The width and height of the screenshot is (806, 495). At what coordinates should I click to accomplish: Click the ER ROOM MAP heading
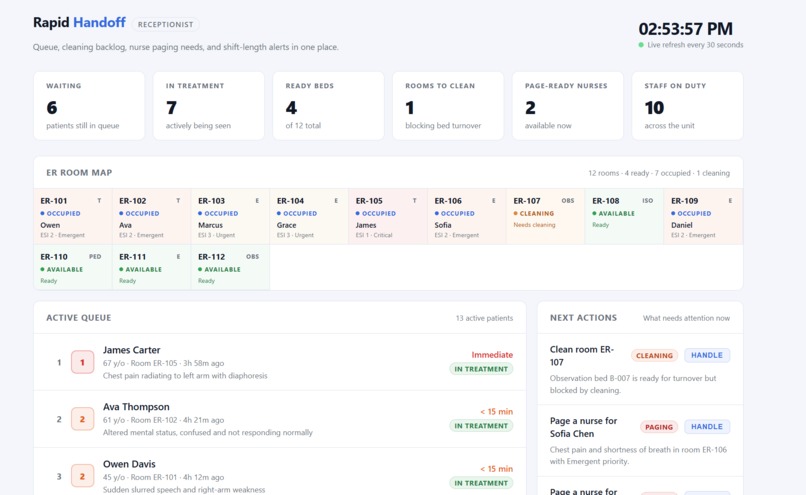click(x=79, y=173)
